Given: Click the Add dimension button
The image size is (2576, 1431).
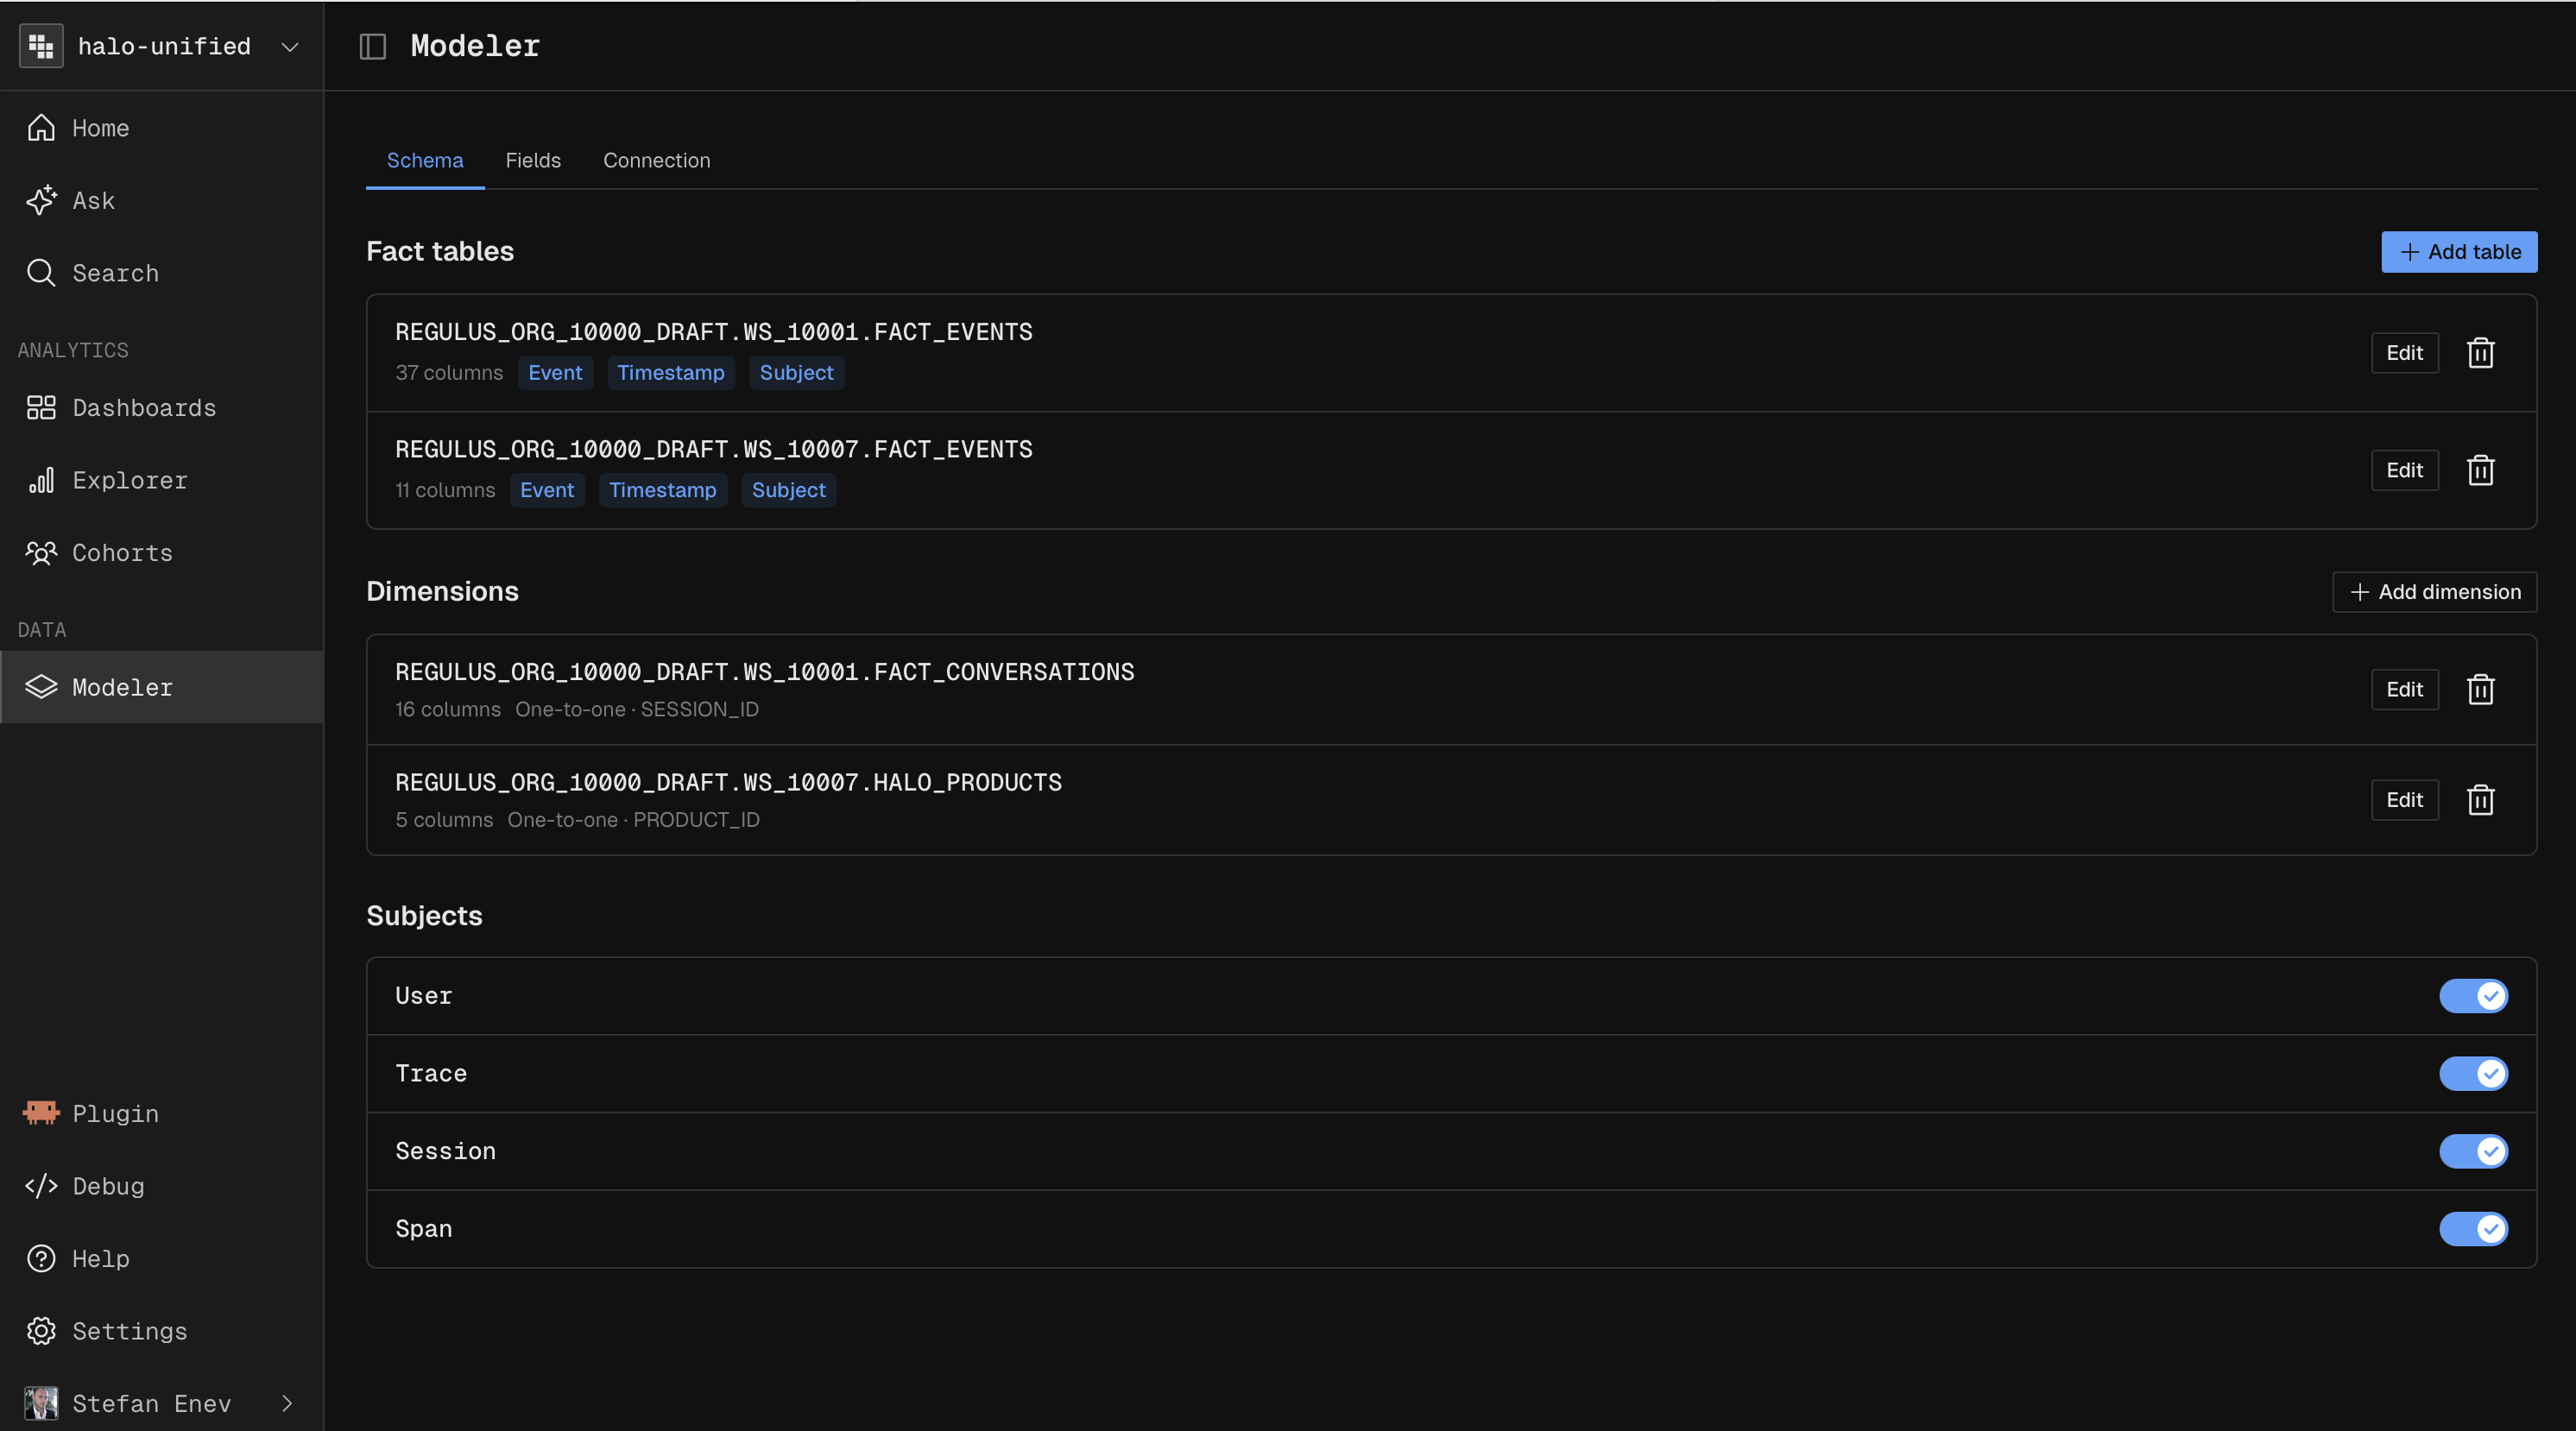Looking at the screenshot, I should pos(2434,592).
